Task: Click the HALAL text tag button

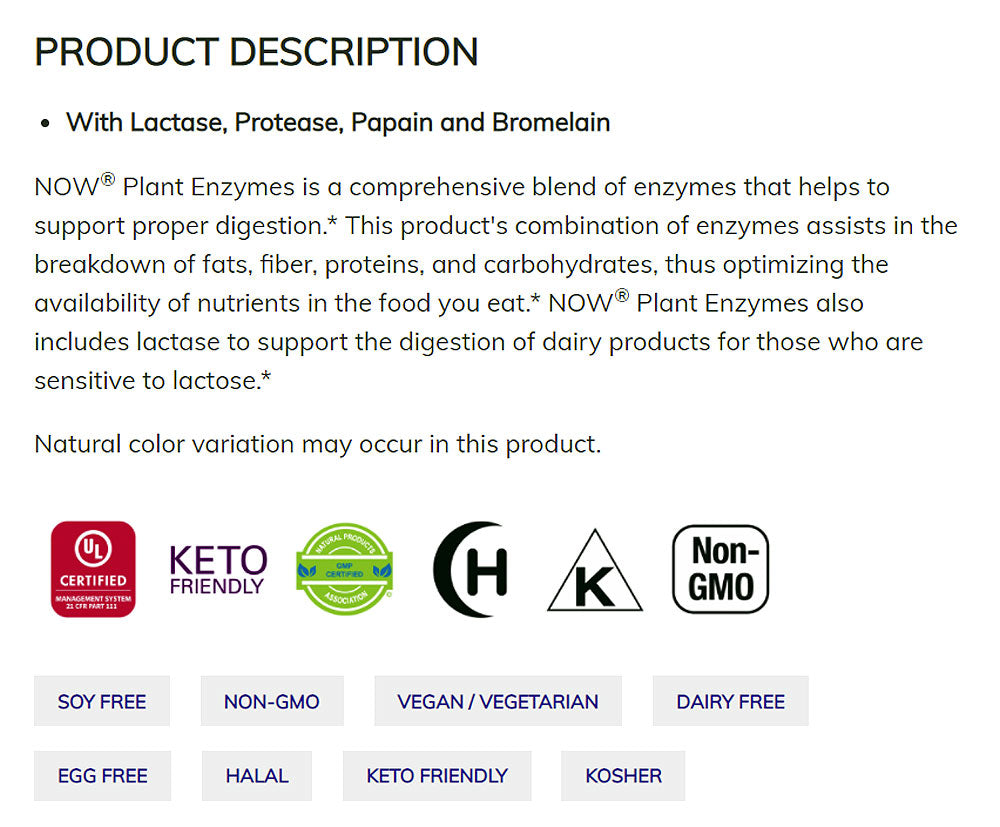Action: (257, 776)
